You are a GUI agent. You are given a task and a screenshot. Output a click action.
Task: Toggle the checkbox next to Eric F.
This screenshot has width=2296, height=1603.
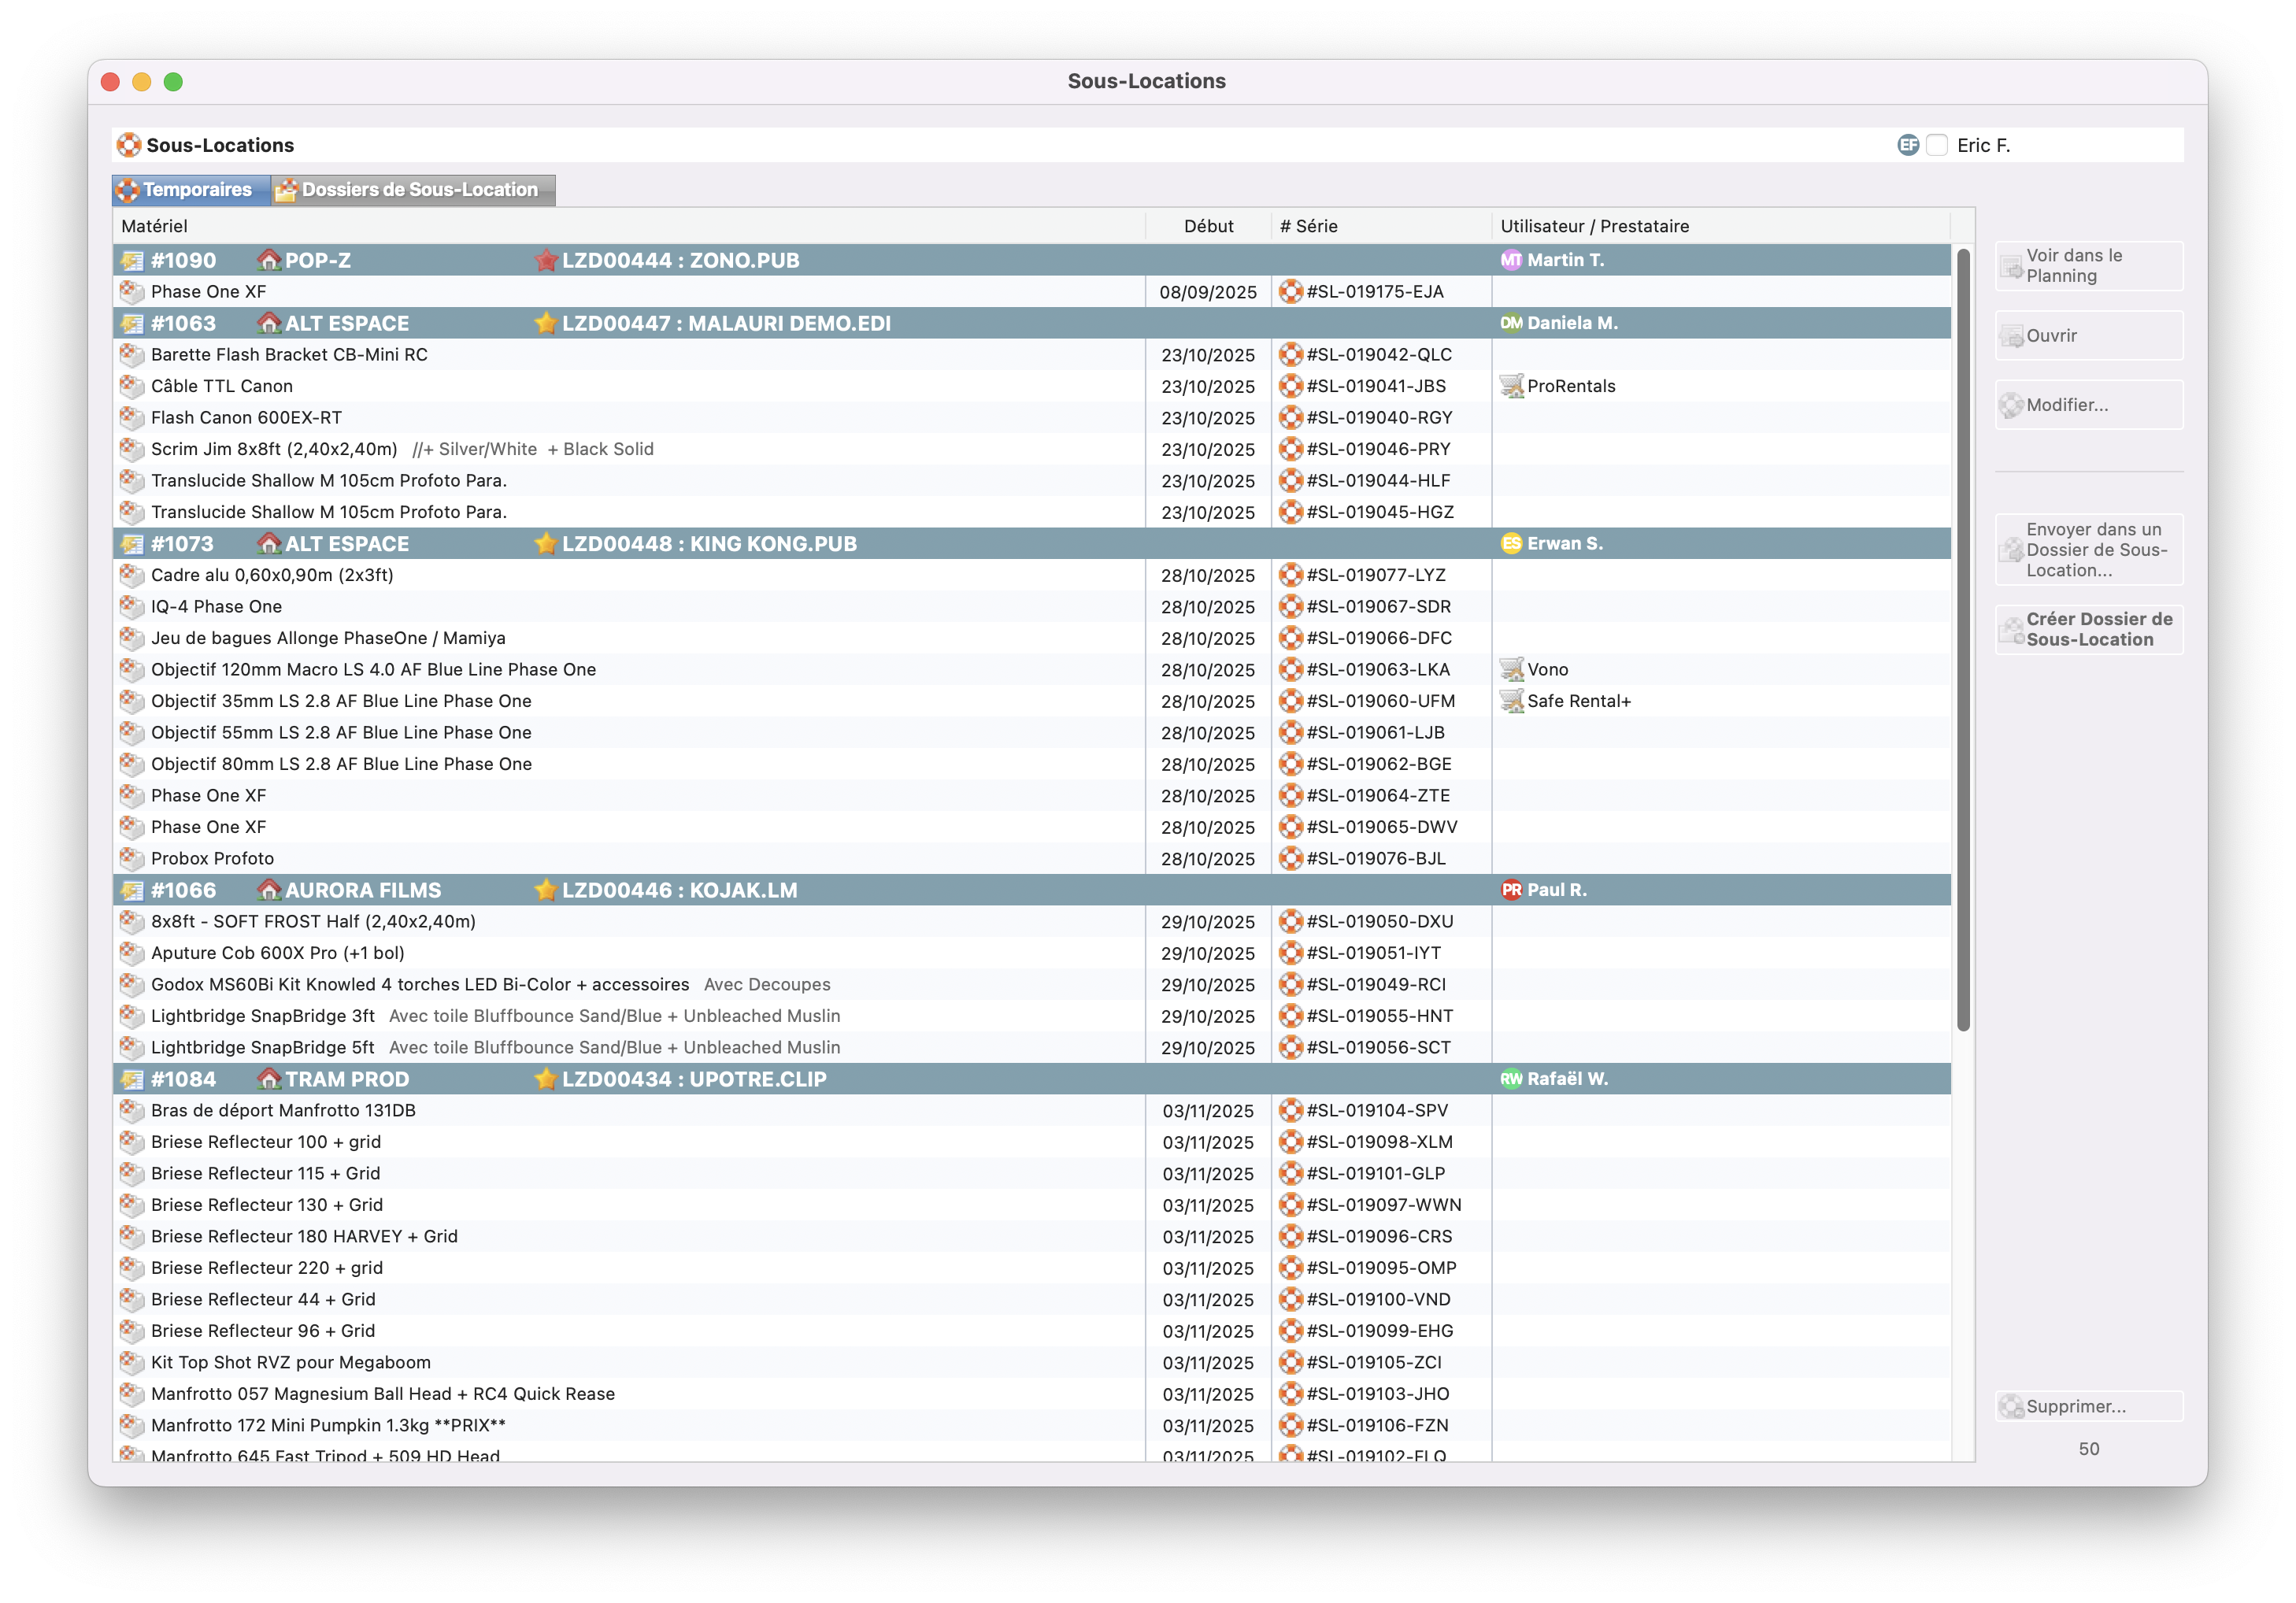pyautogui.click(x=1937, y=145)
